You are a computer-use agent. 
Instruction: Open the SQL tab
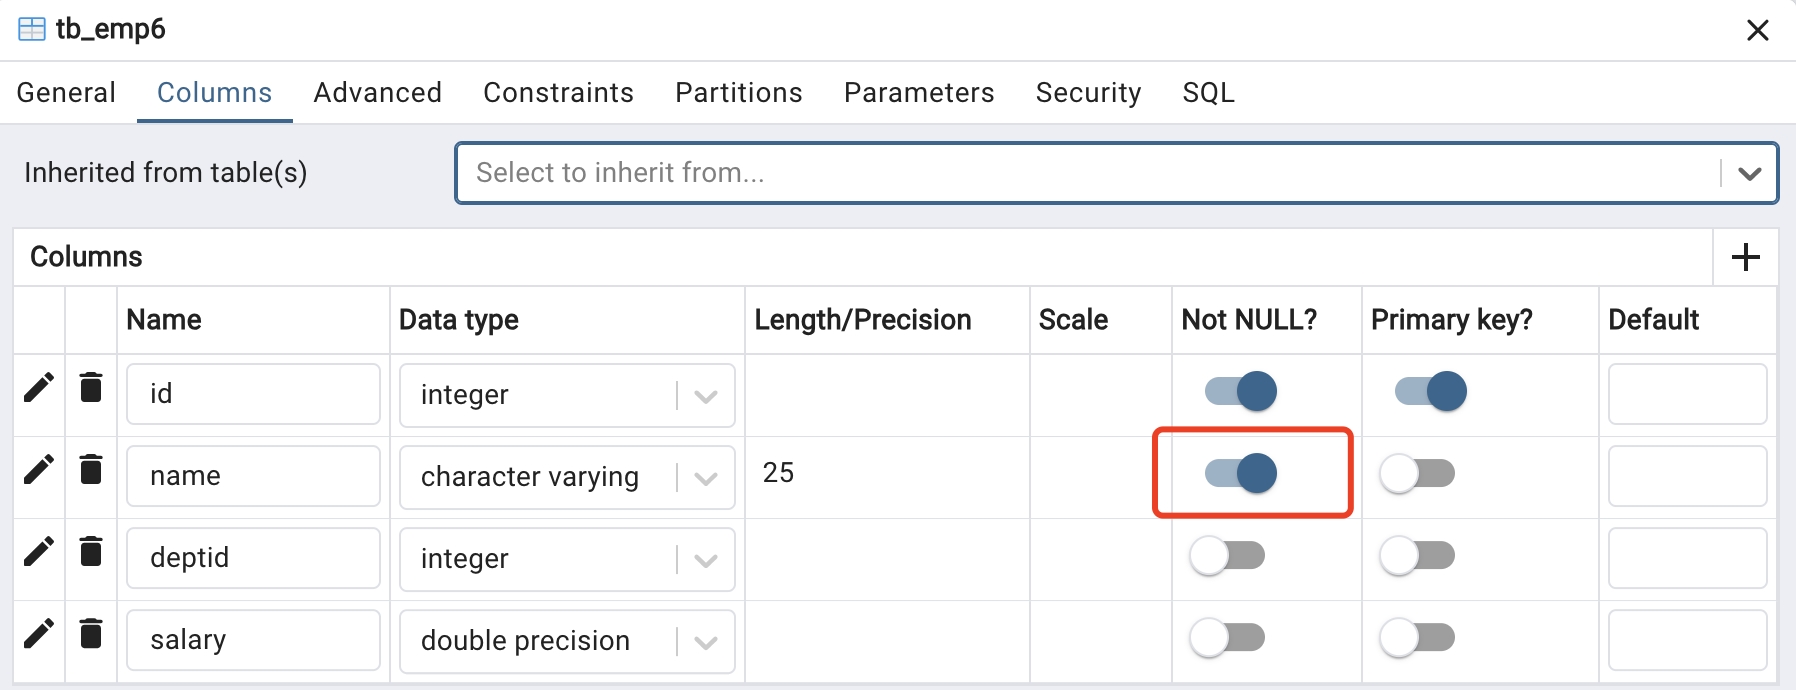pyautogui.click(x=1208, y=93)
